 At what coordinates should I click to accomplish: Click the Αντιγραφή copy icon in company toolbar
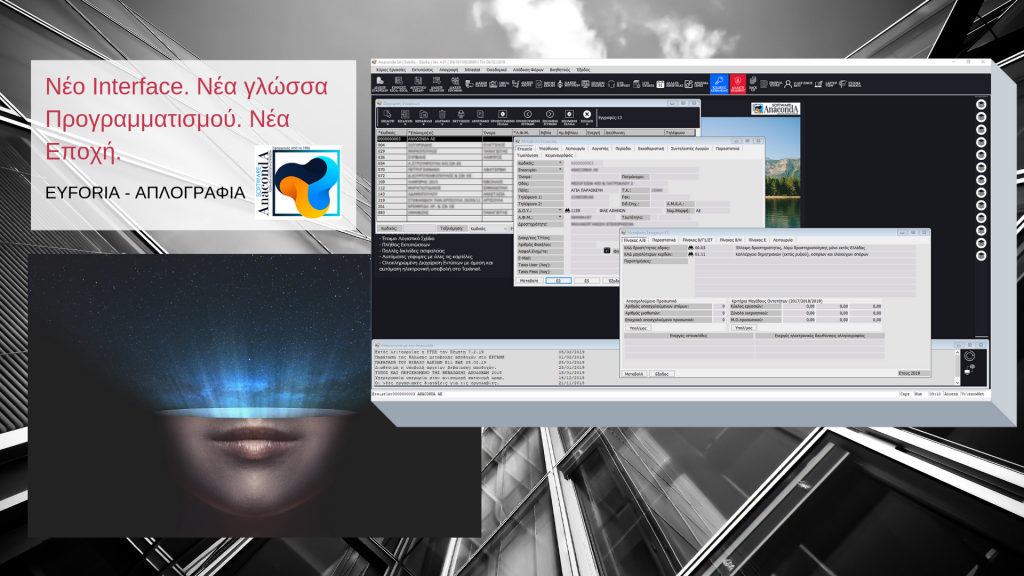pyautogui.click(x=480, y=116)
